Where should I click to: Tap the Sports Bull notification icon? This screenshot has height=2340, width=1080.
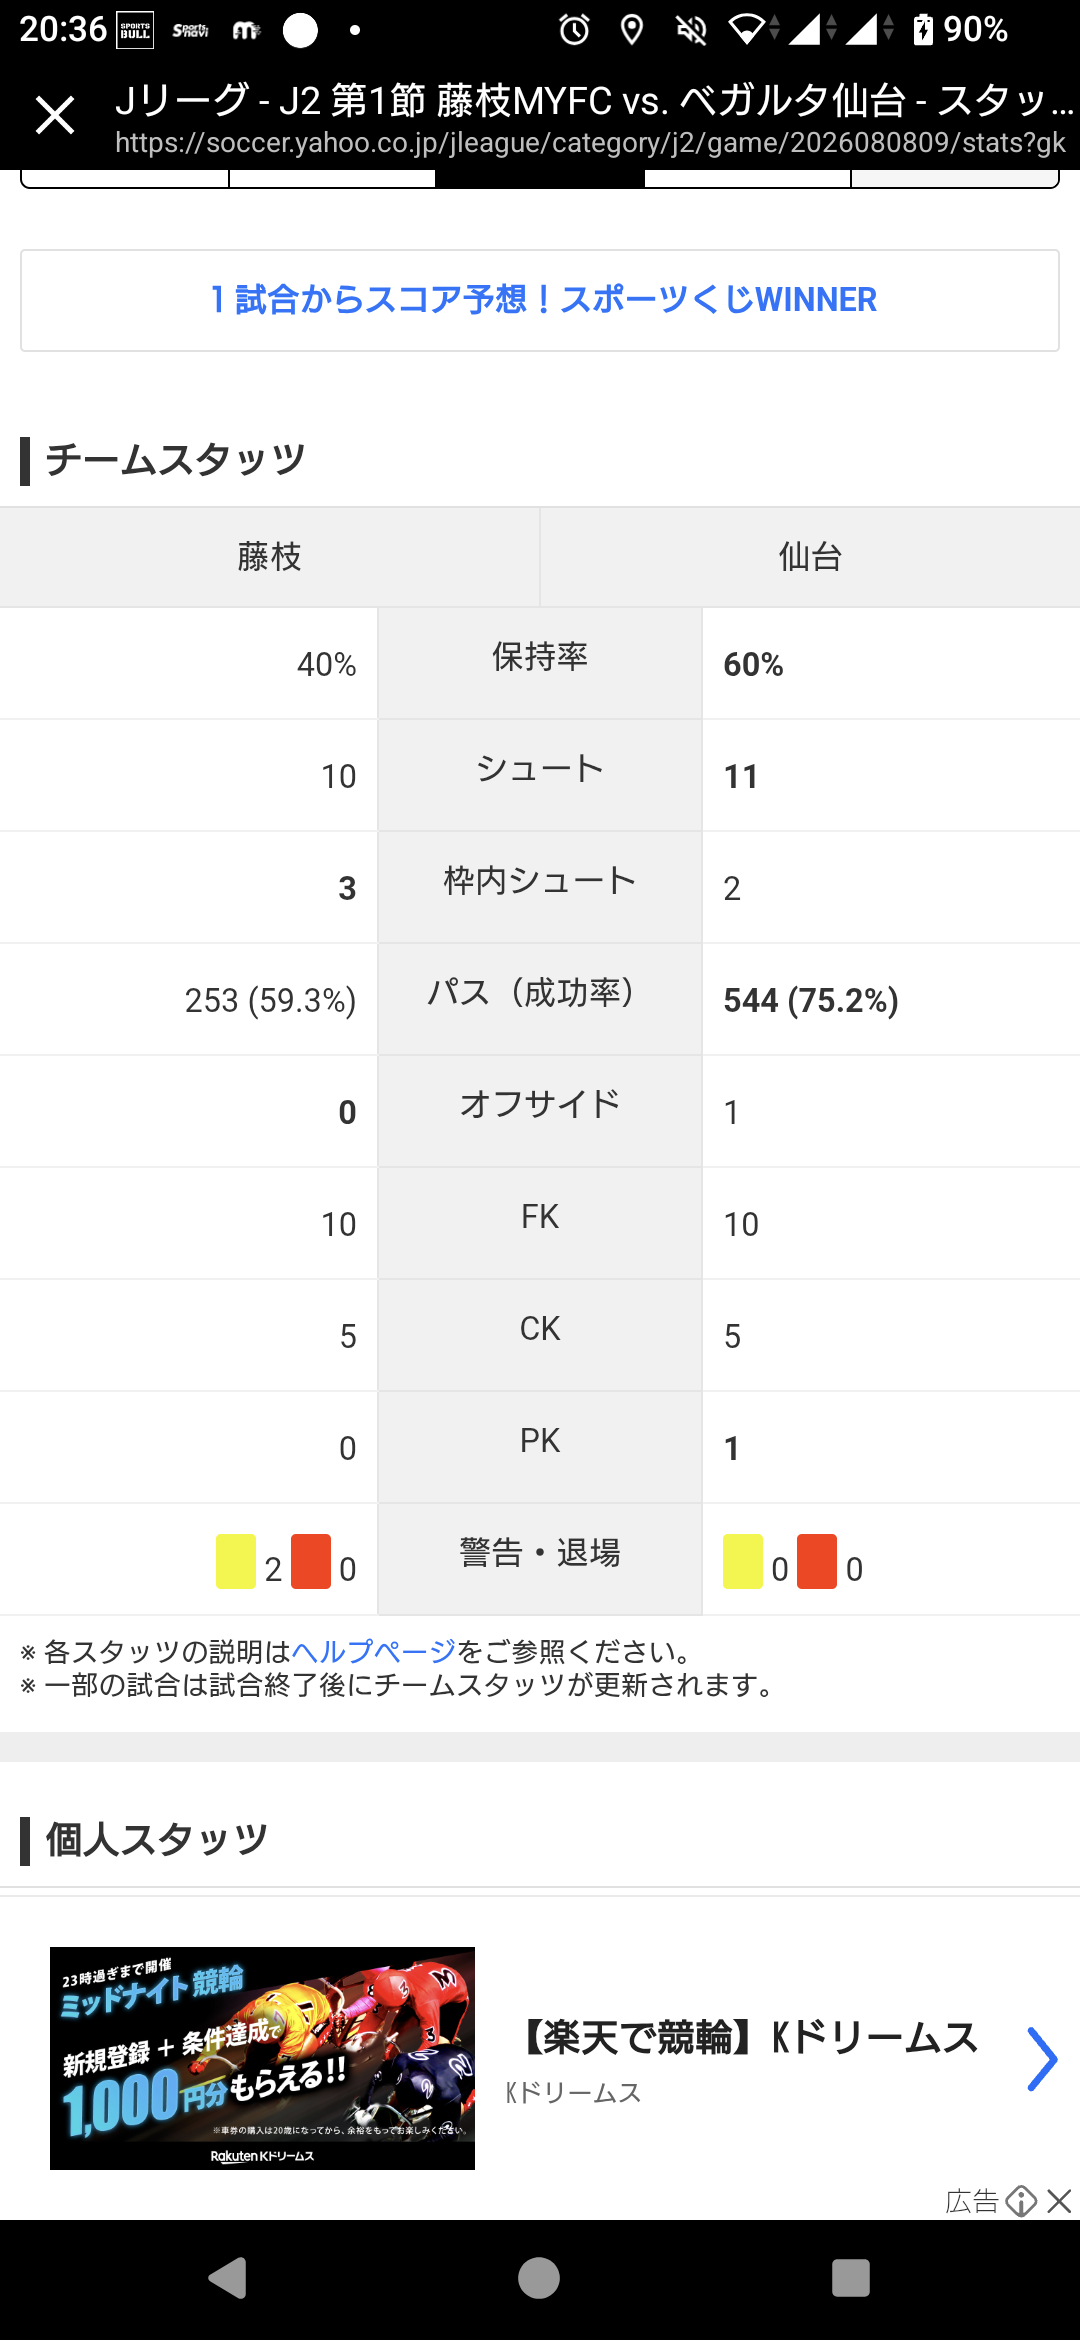point(135,30)
